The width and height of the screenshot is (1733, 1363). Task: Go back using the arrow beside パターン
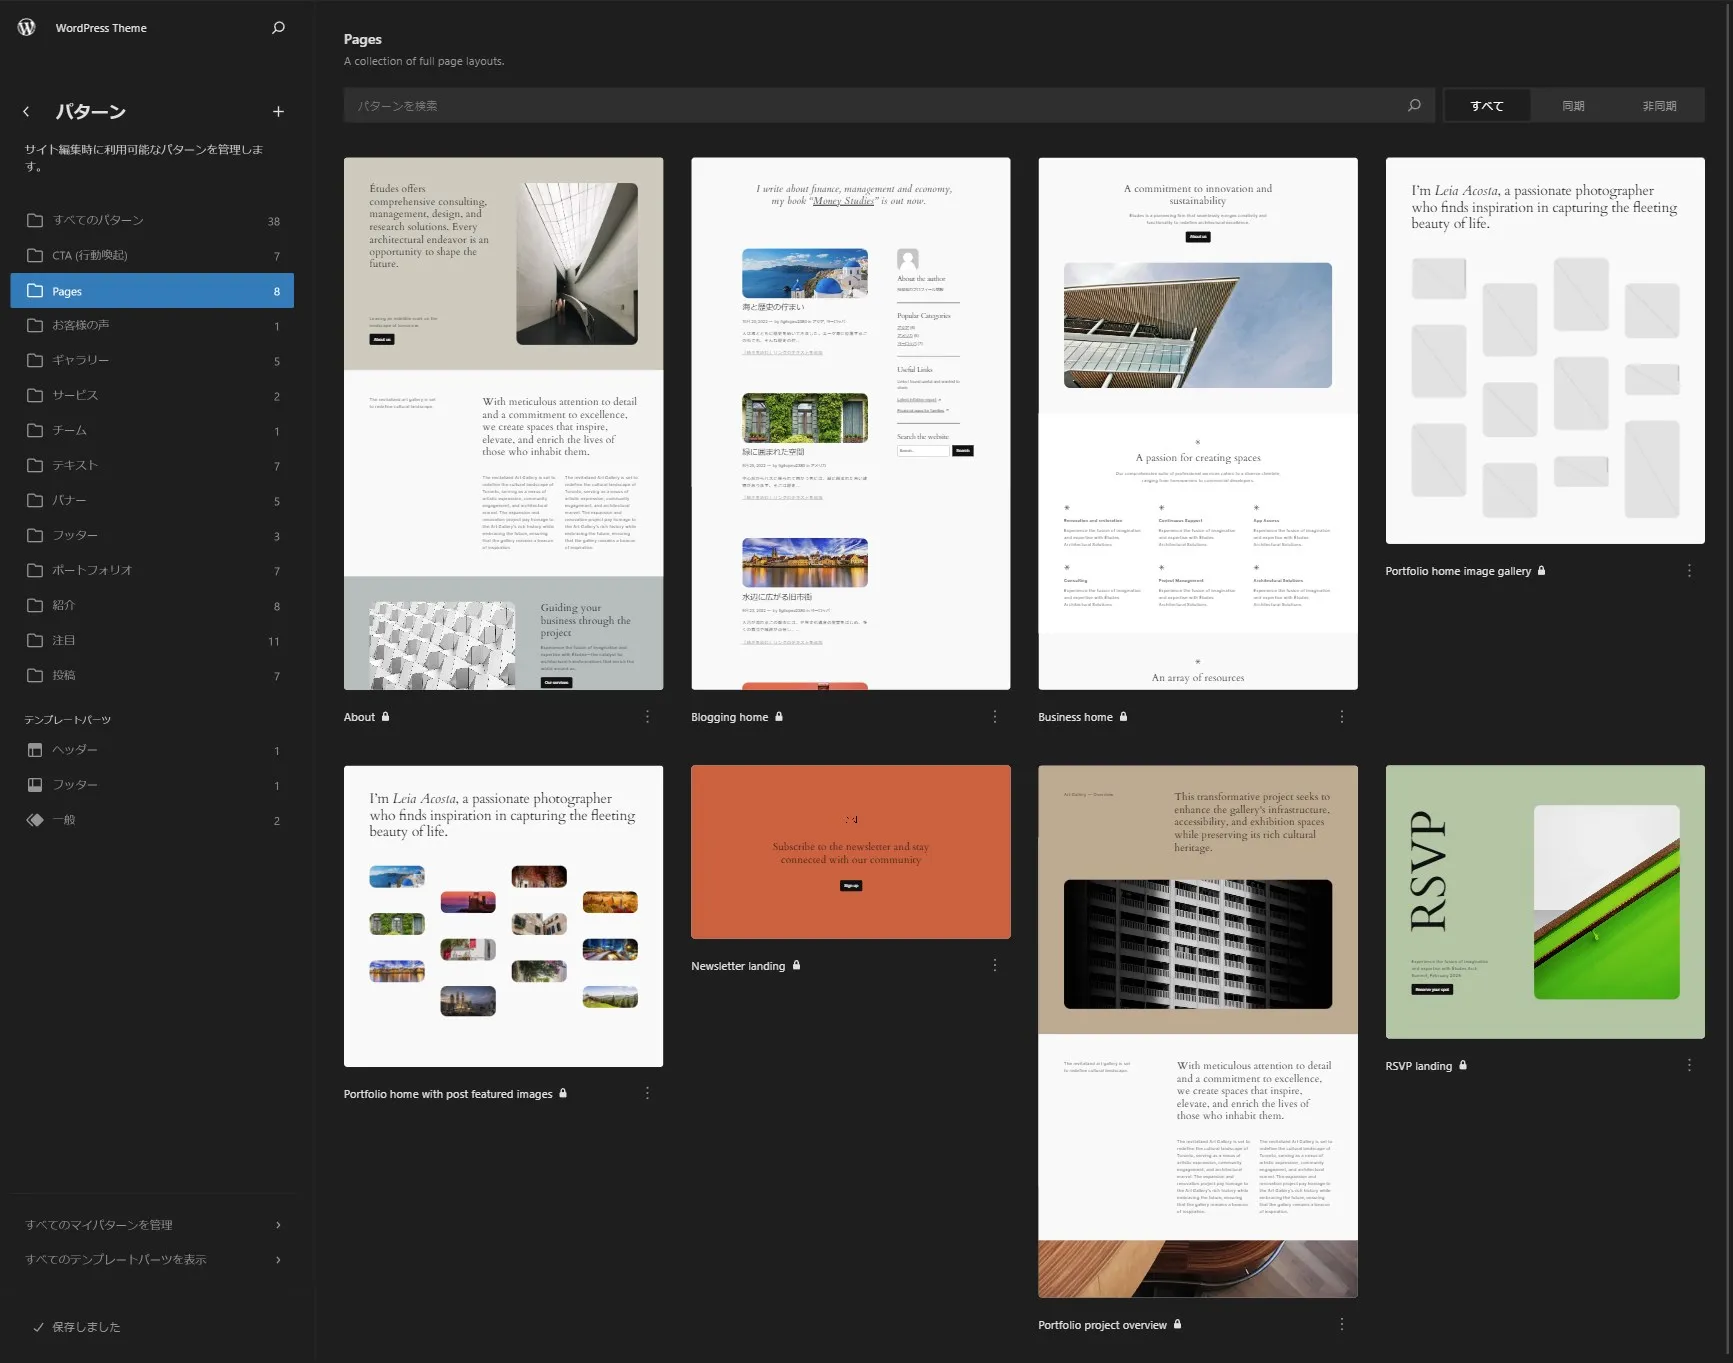pyautogui.click(x=27, y=112)
